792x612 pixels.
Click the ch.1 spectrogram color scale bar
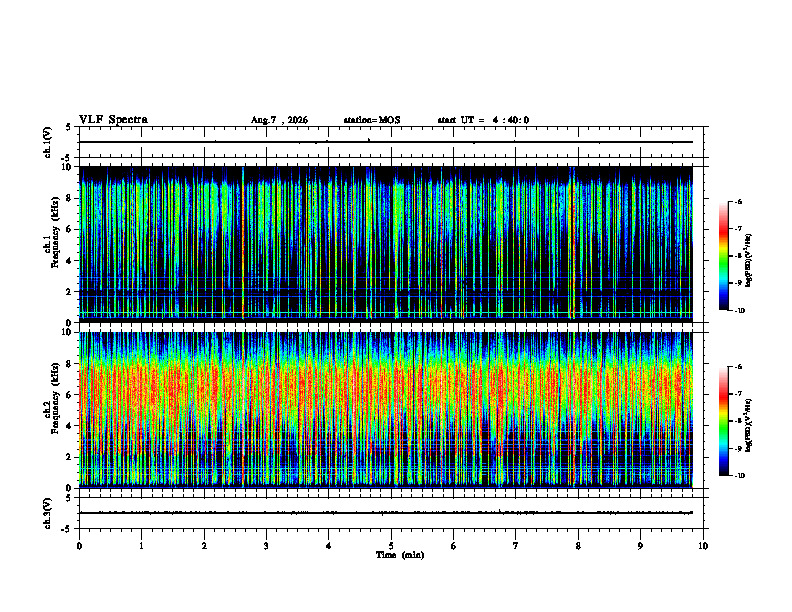click(x=723, y=256)
